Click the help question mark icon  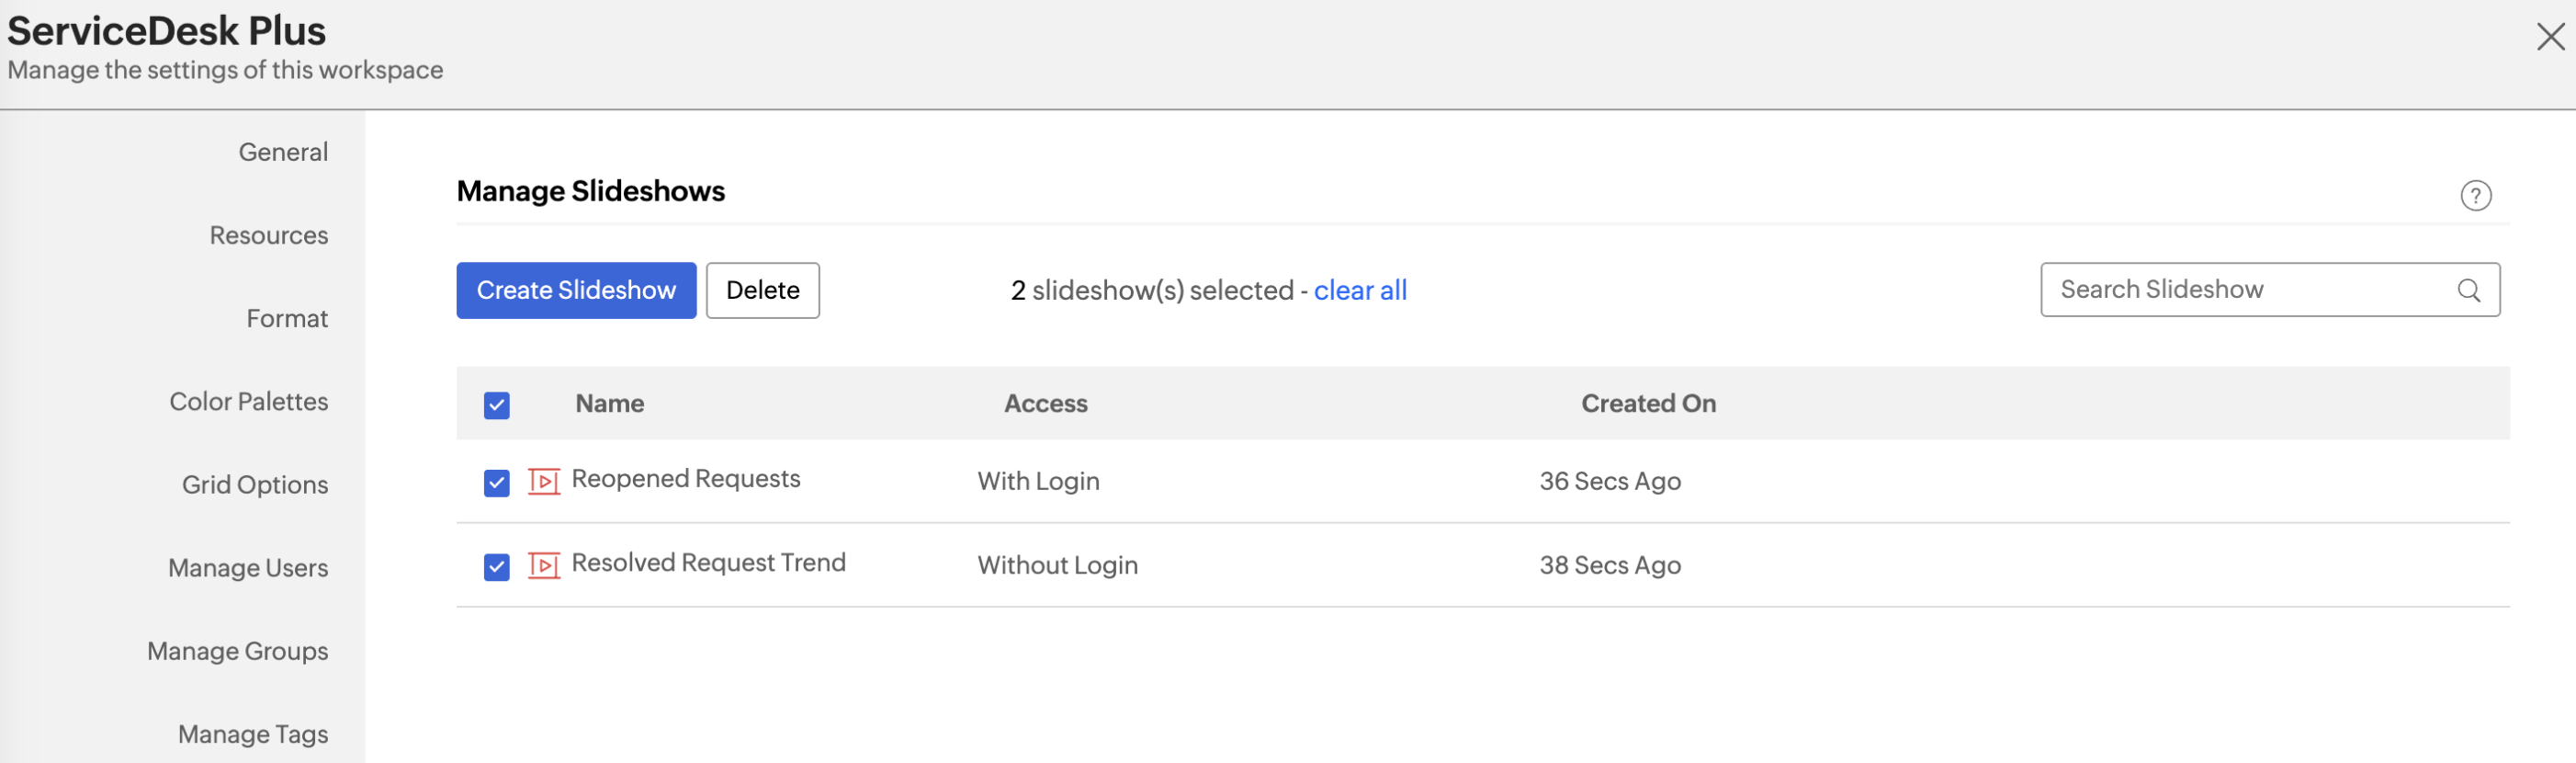click(x=2475, y=195)
